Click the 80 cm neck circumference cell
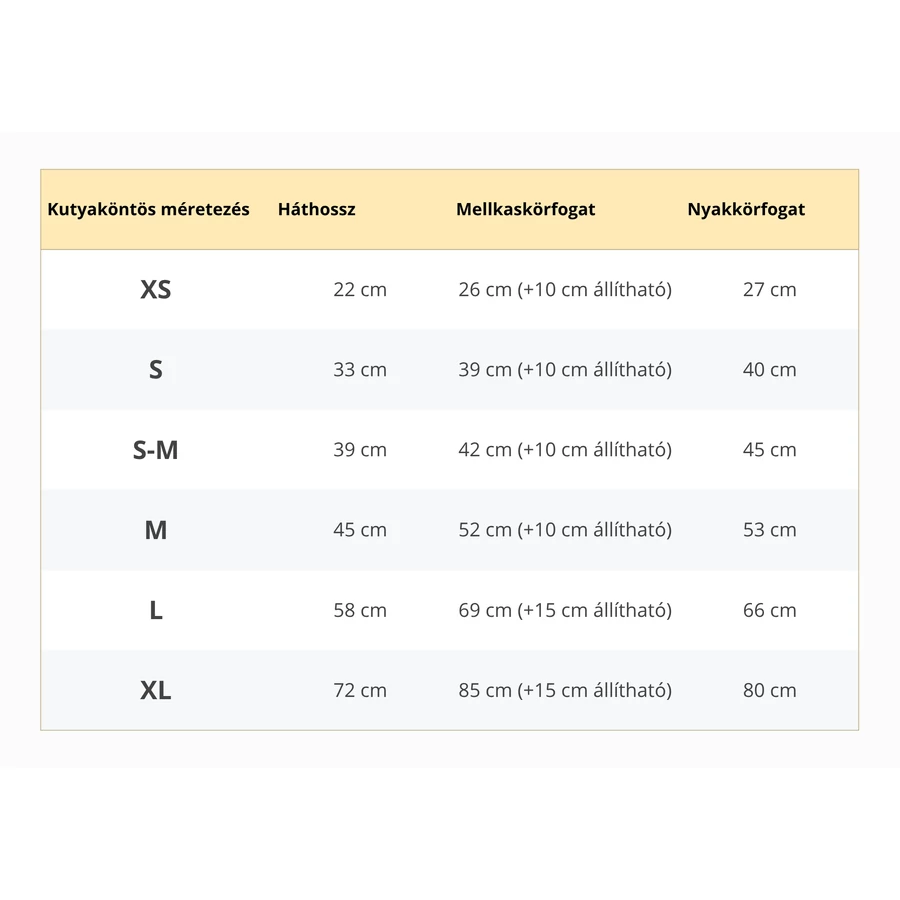This screenshot has width=900, height=900. (x=769, y=690)
